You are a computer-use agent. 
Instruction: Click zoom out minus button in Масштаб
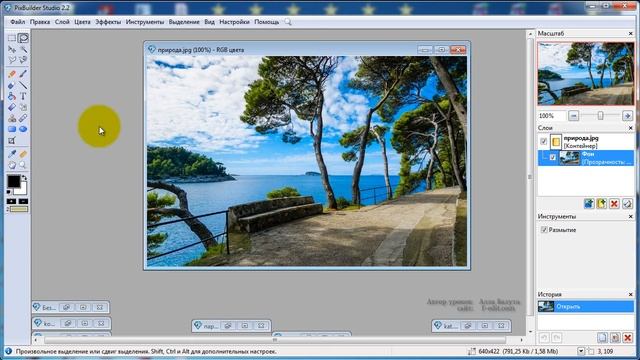pyautogui.click(x=573, y=116)
